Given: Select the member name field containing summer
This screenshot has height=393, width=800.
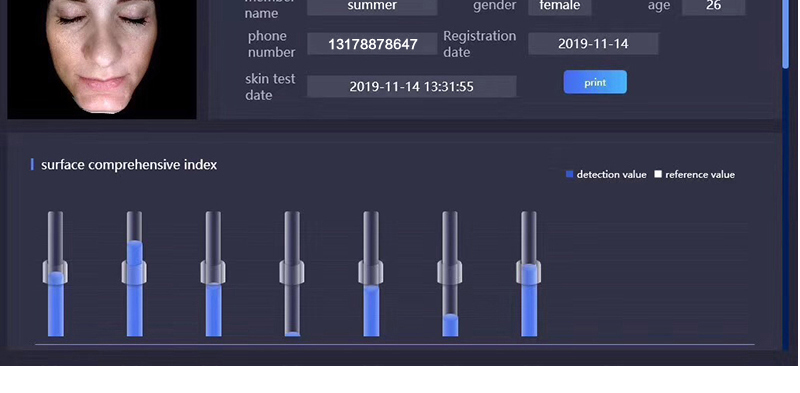Looking at the screenshot, I should point(372,7).
